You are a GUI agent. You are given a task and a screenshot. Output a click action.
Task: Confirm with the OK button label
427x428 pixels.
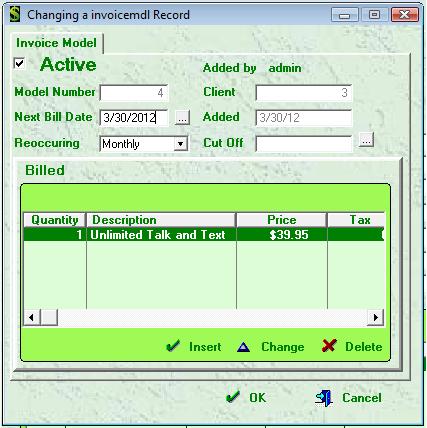pyautogui.click(x=258, y=397)
